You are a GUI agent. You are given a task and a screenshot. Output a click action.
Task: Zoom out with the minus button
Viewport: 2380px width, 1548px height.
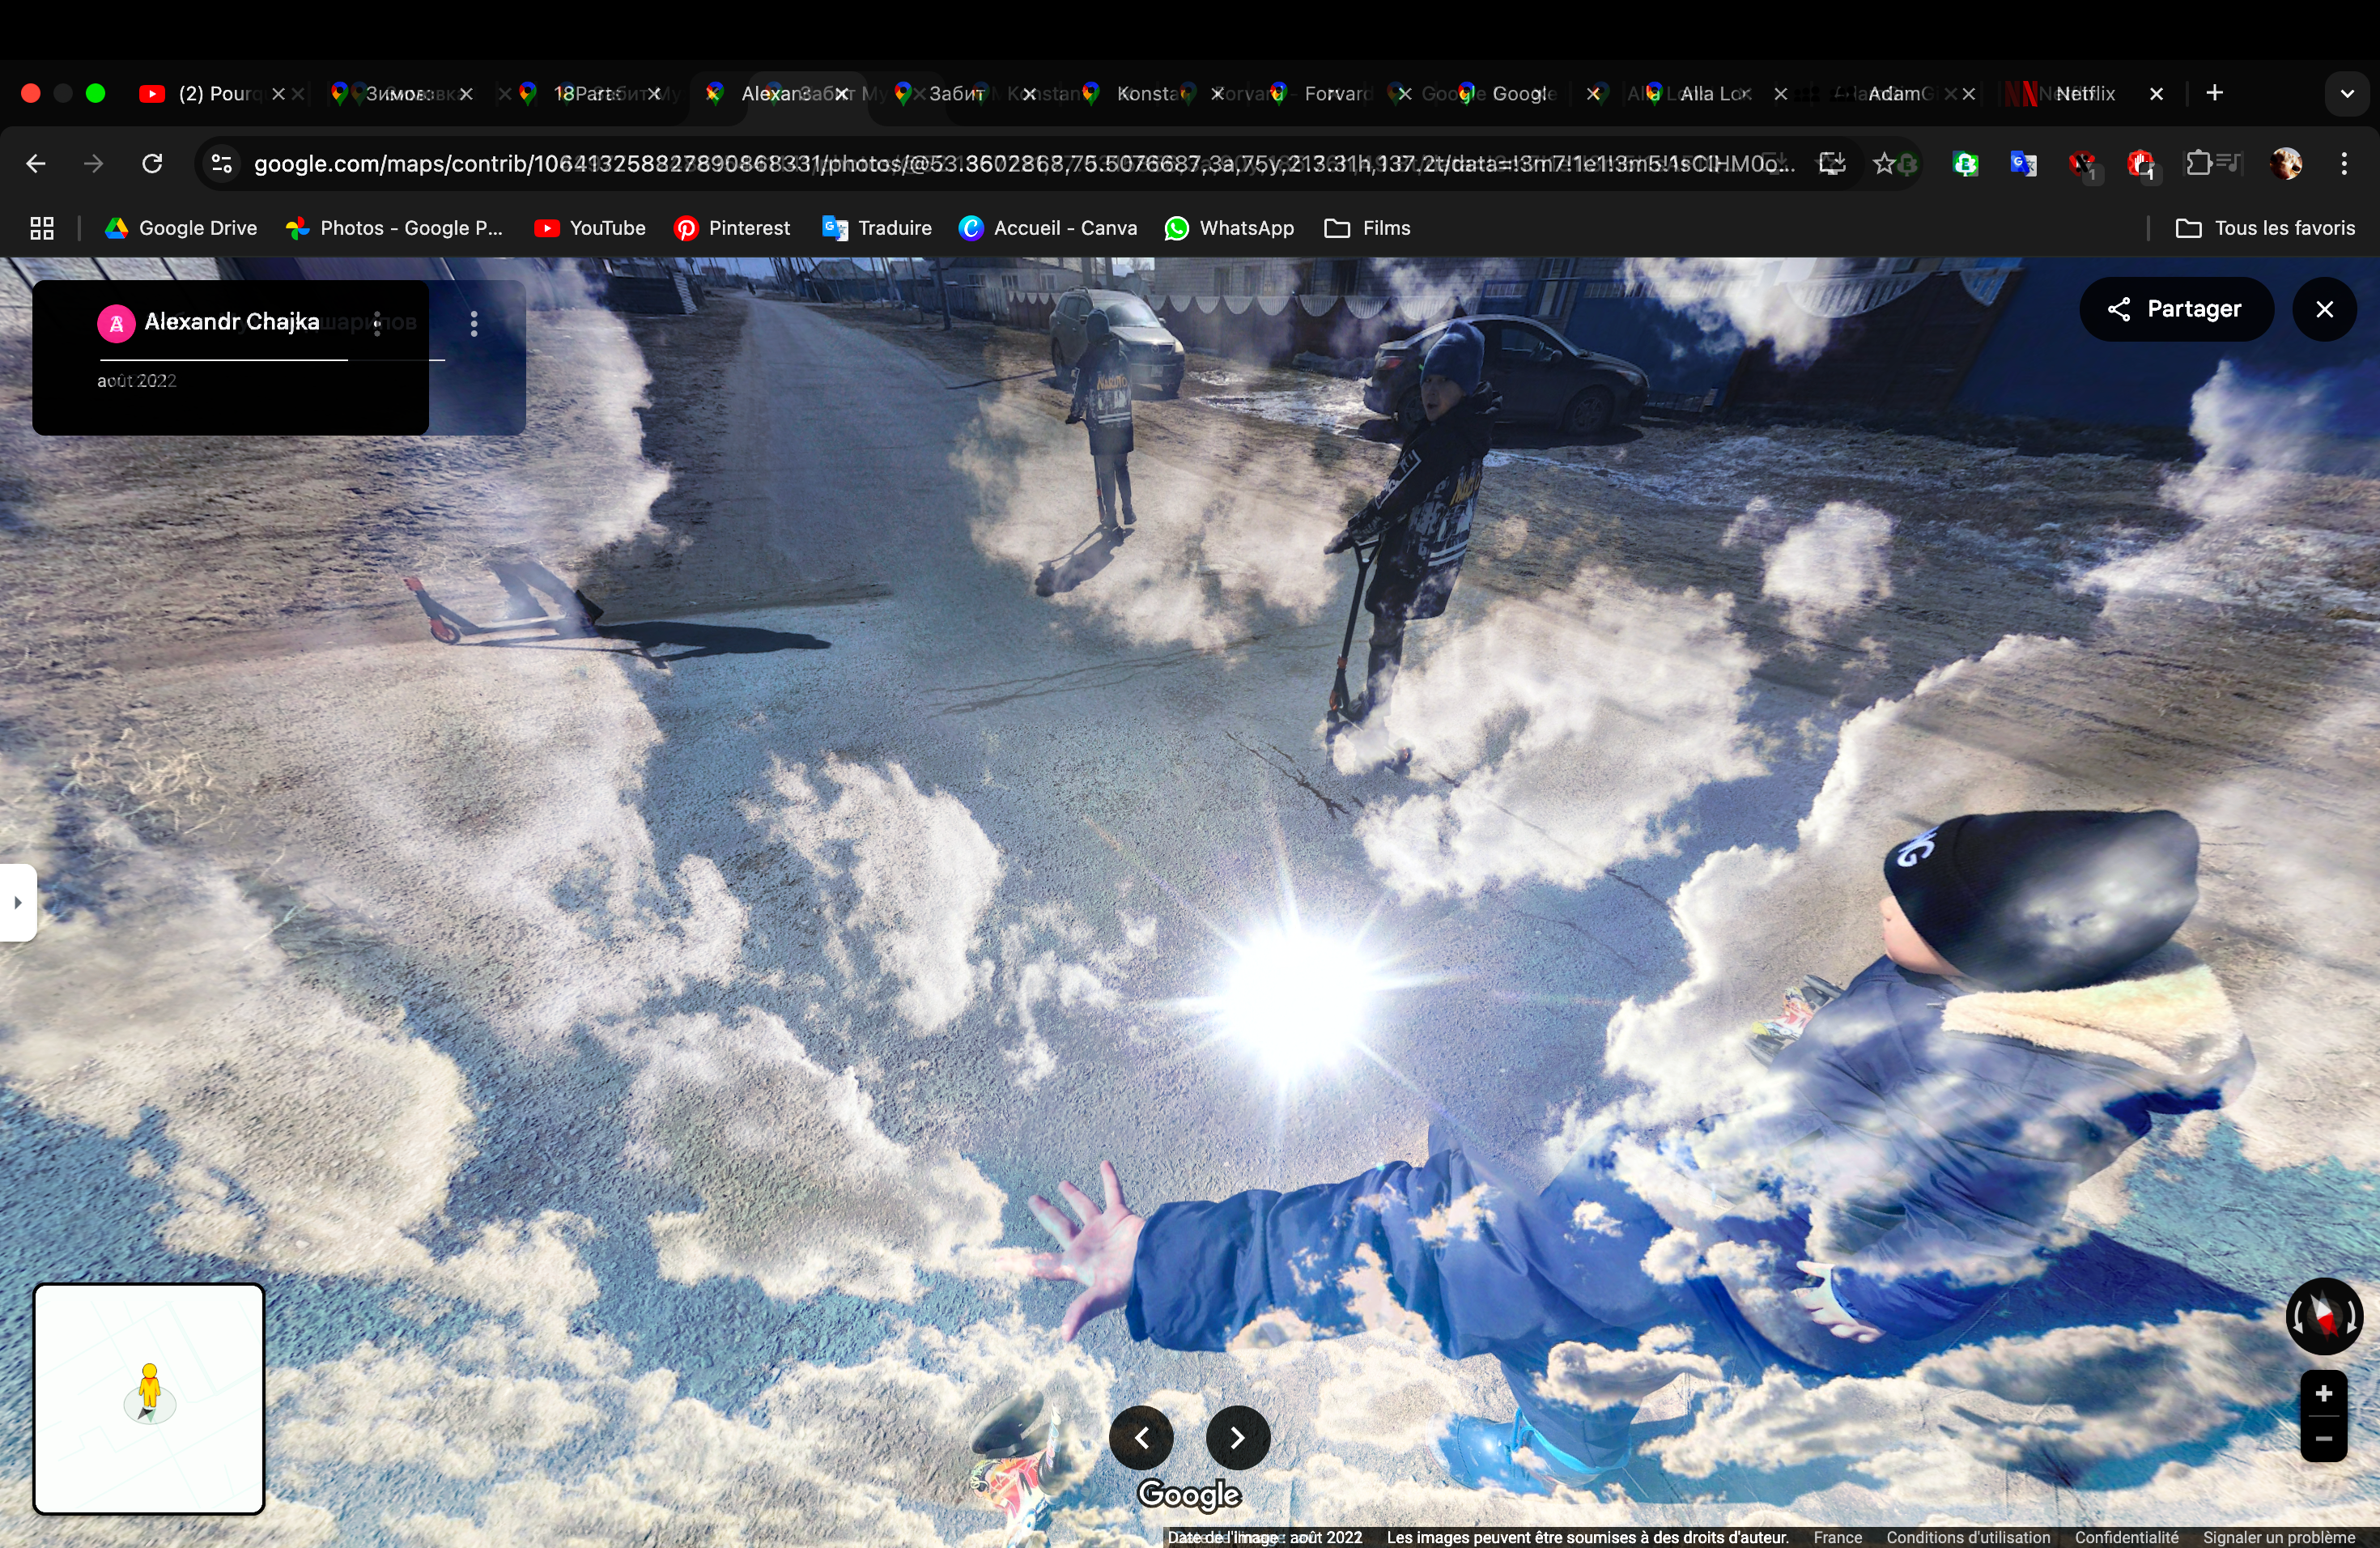[x=2323, y=1439]
